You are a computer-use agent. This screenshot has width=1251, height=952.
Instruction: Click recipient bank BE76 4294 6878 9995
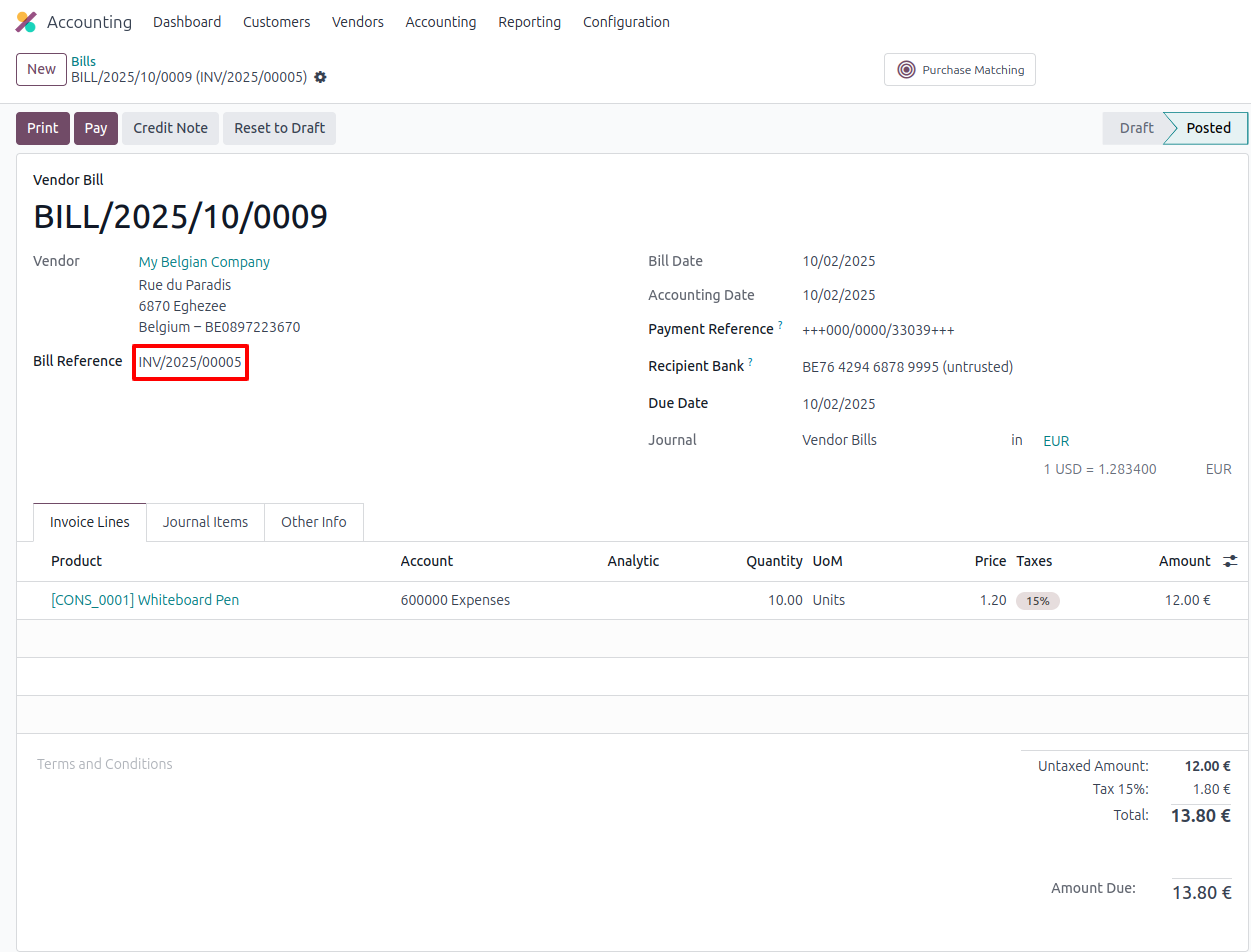click(908, 367)
